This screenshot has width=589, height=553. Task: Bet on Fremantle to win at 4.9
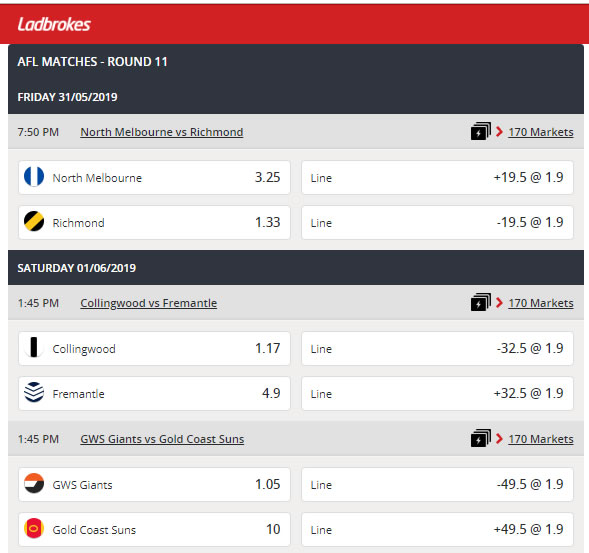point(154,393)
